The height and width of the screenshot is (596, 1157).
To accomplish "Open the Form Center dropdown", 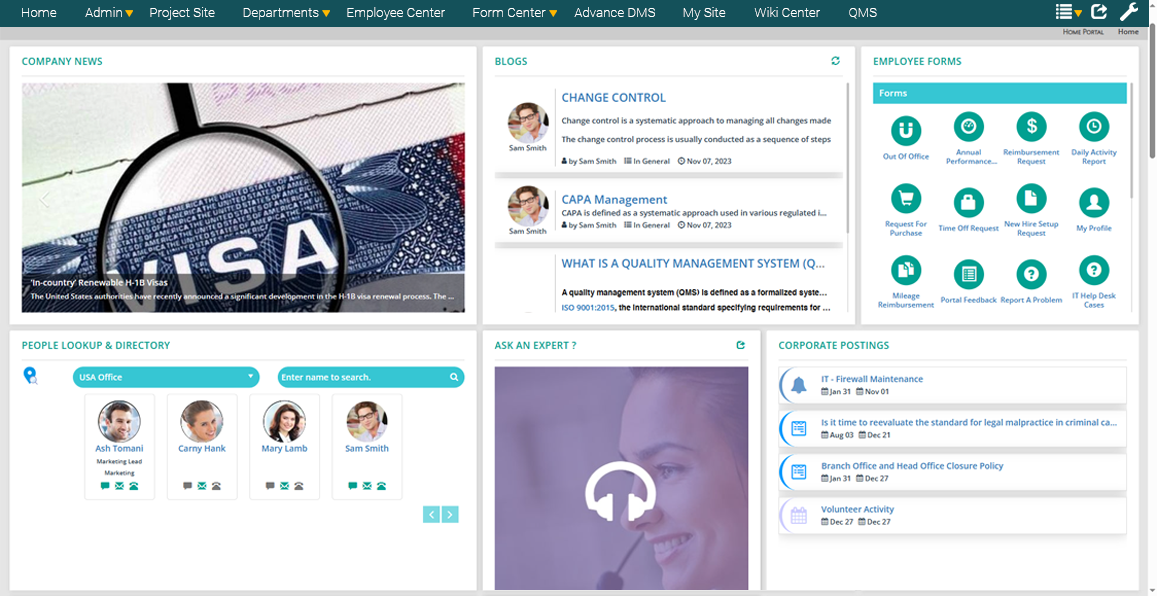I will pyautogui.click(x=513, y=13).
